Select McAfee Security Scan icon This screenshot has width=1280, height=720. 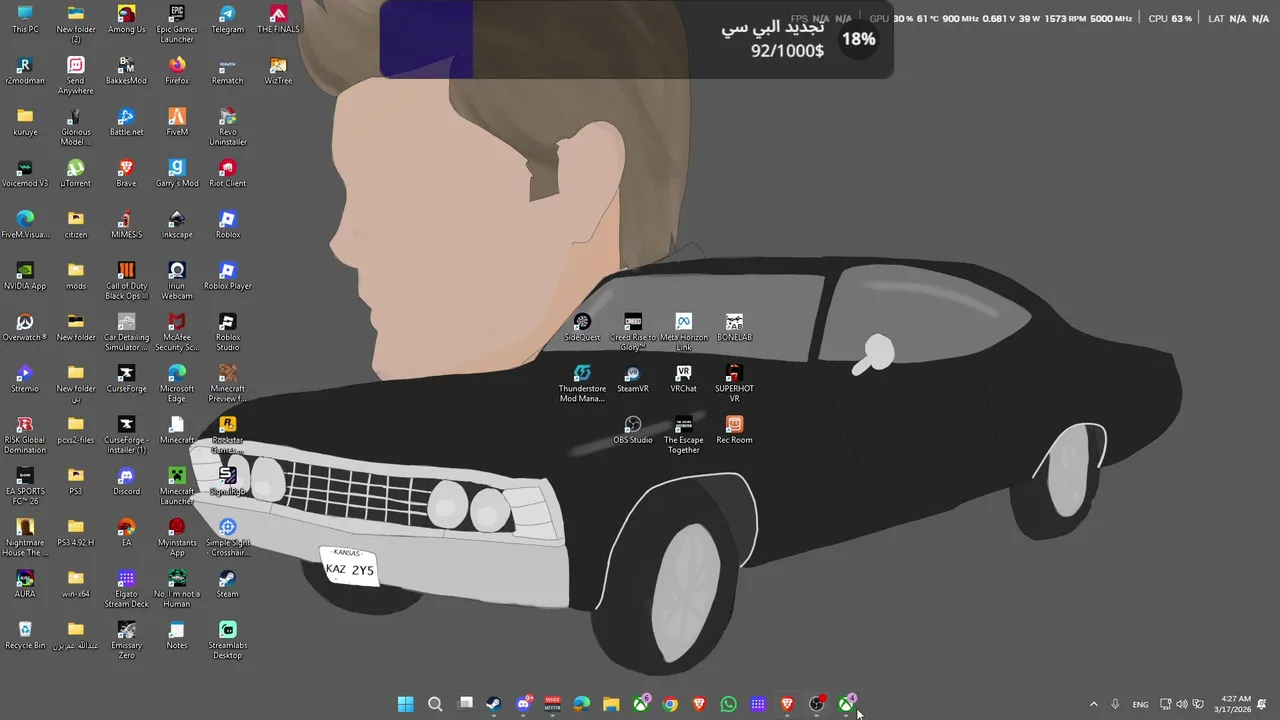click(x=177, y=331)
